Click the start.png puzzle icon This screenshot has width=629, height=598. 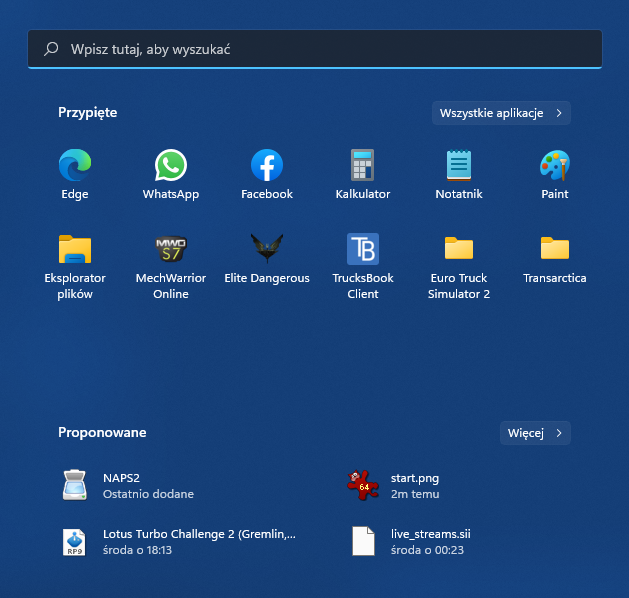363,485
